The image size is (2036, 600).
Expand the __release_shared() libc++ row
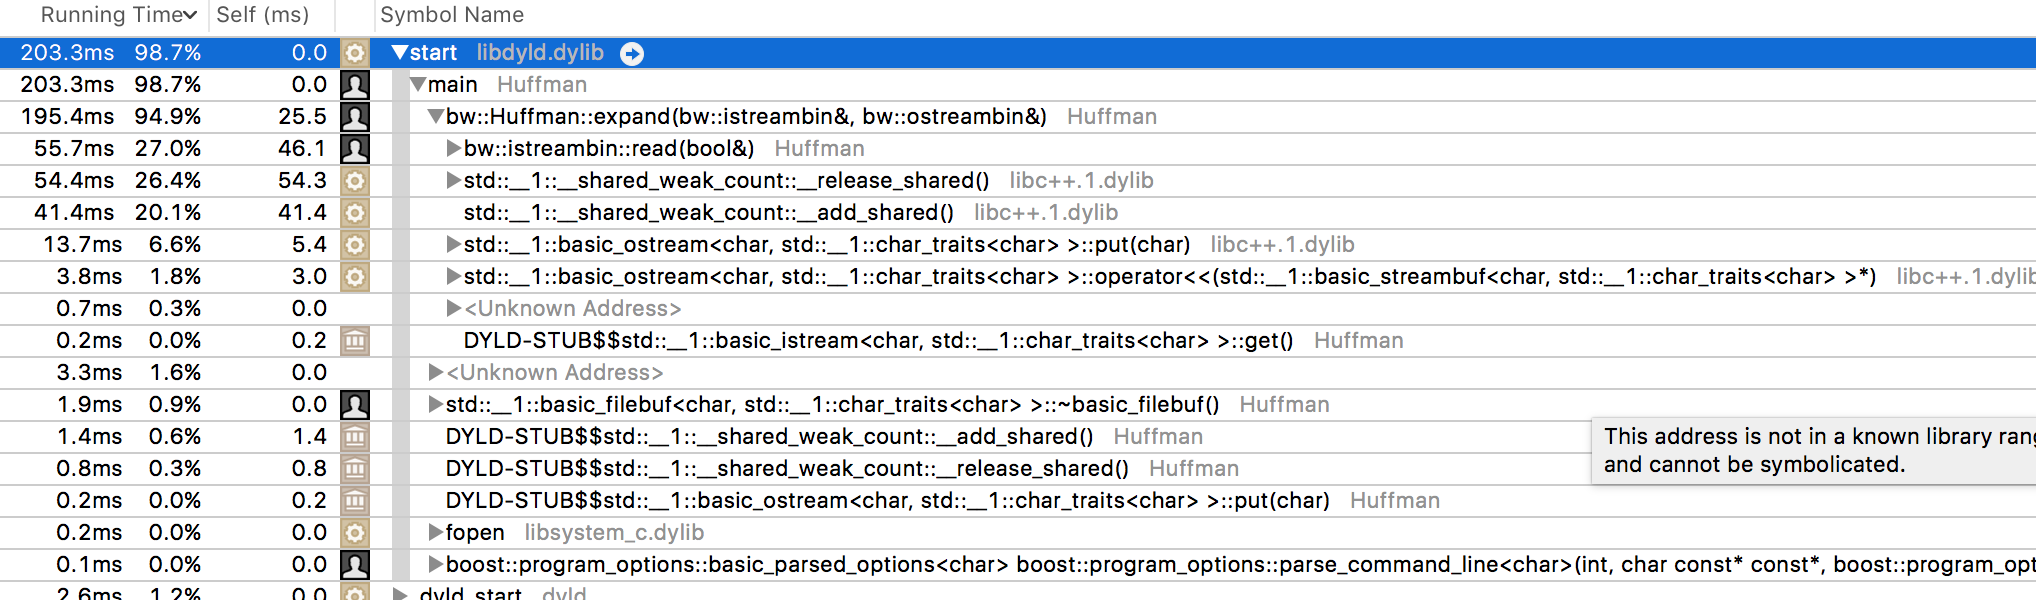453,180
